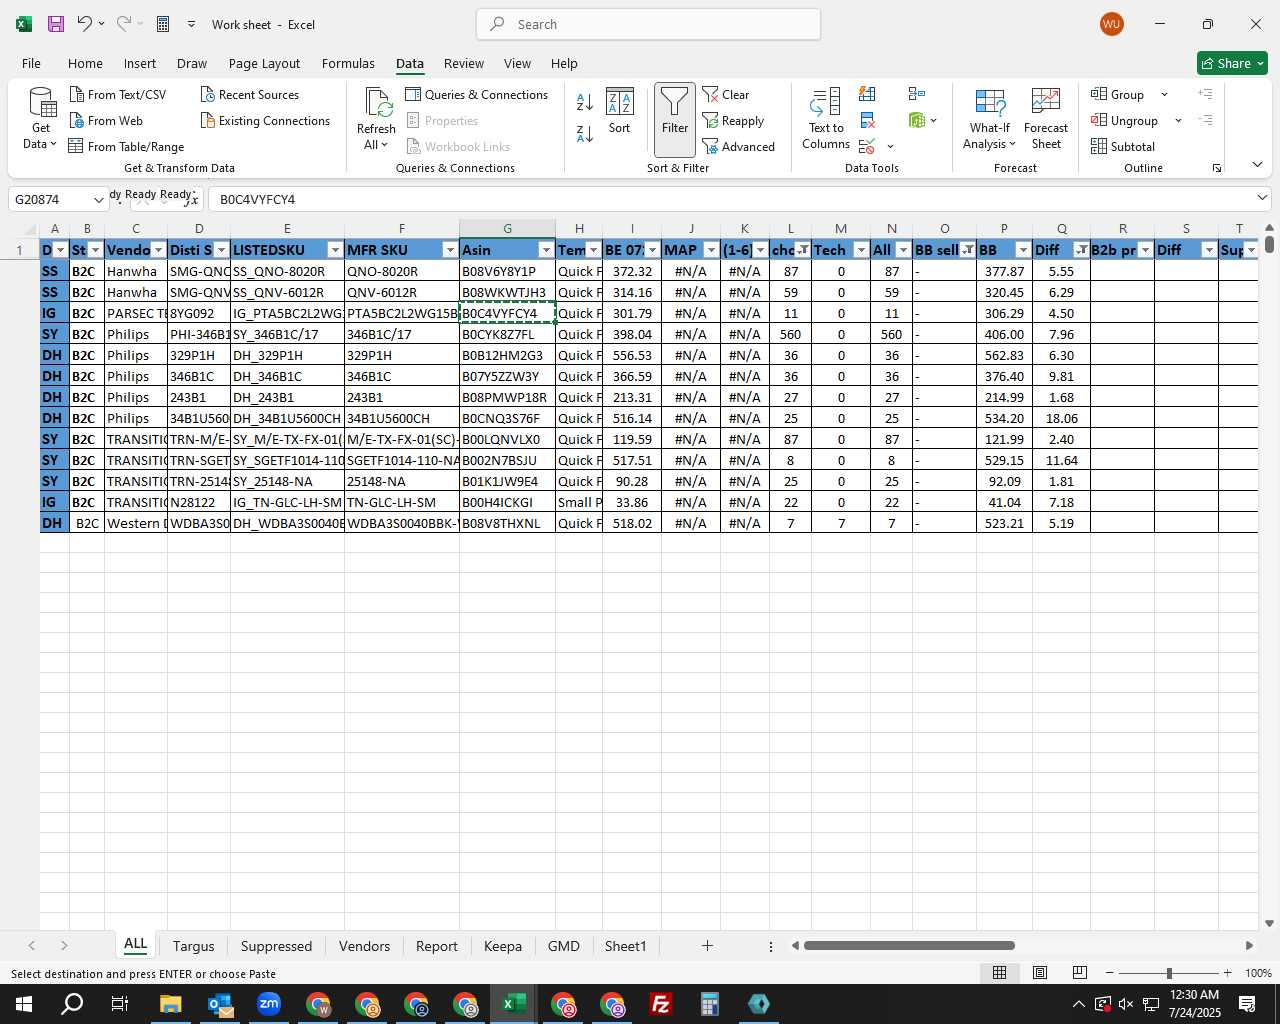This screenshot has height=1024, width=1280.
Task: Open filter dropdown for Asin column
Action: [x=546, y=250]
